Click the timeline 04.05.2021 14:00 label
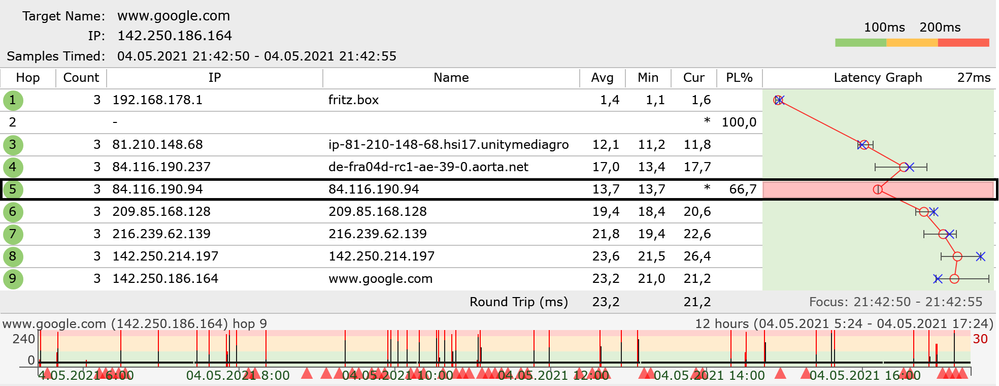The width and height of the screenshot is (999, 386). [x=709, y=375]
